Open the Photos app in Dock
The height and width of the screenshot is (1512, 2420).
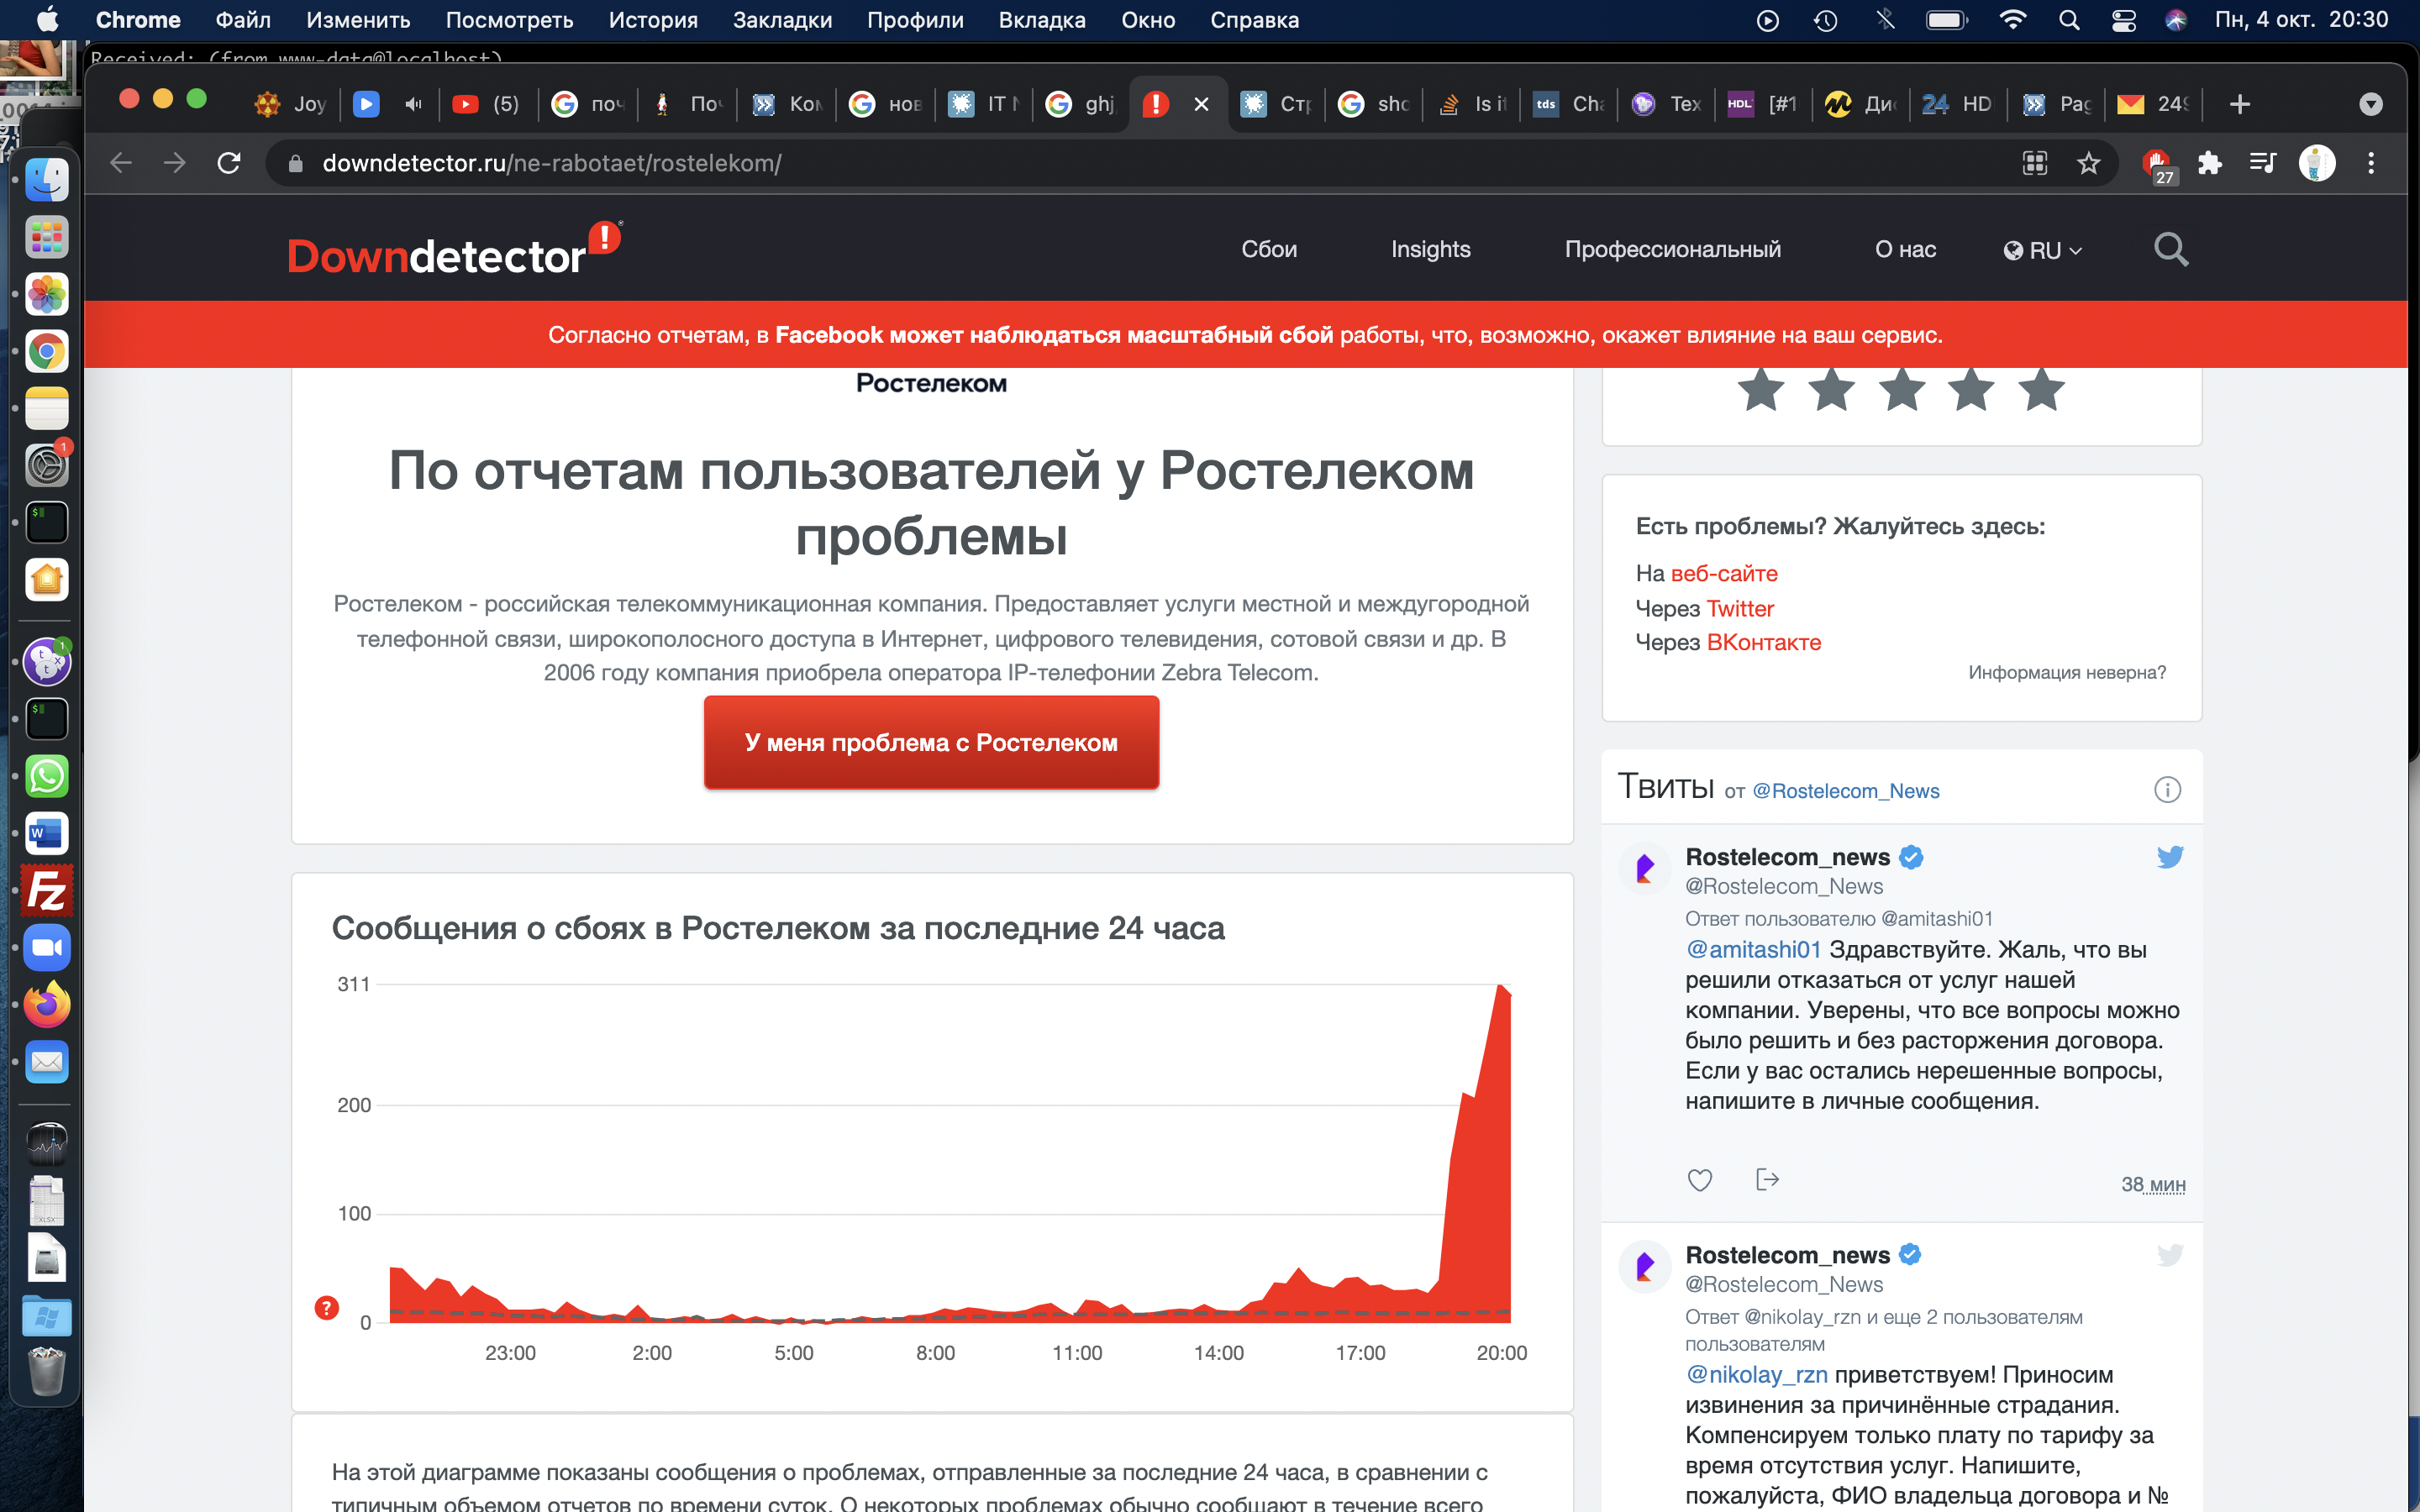point(46,294)
